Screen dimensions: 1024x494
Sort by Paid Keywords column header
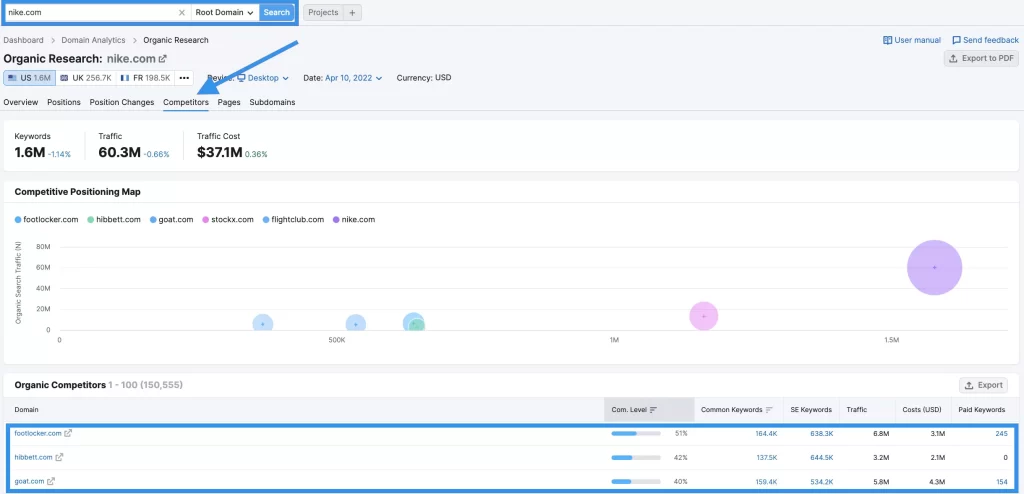(982, 410)
